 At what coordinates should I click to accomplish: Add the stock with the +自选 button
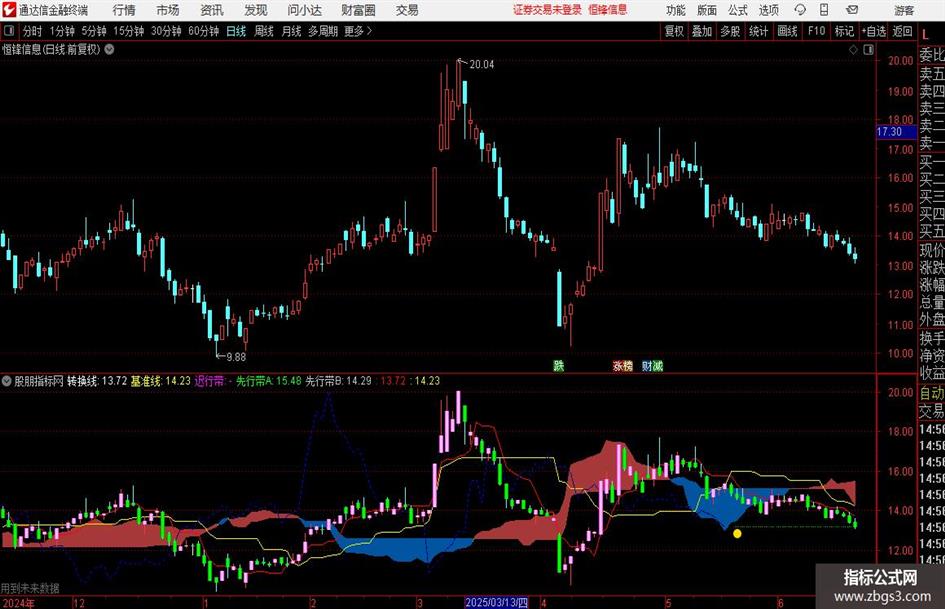tap(873, 31)
